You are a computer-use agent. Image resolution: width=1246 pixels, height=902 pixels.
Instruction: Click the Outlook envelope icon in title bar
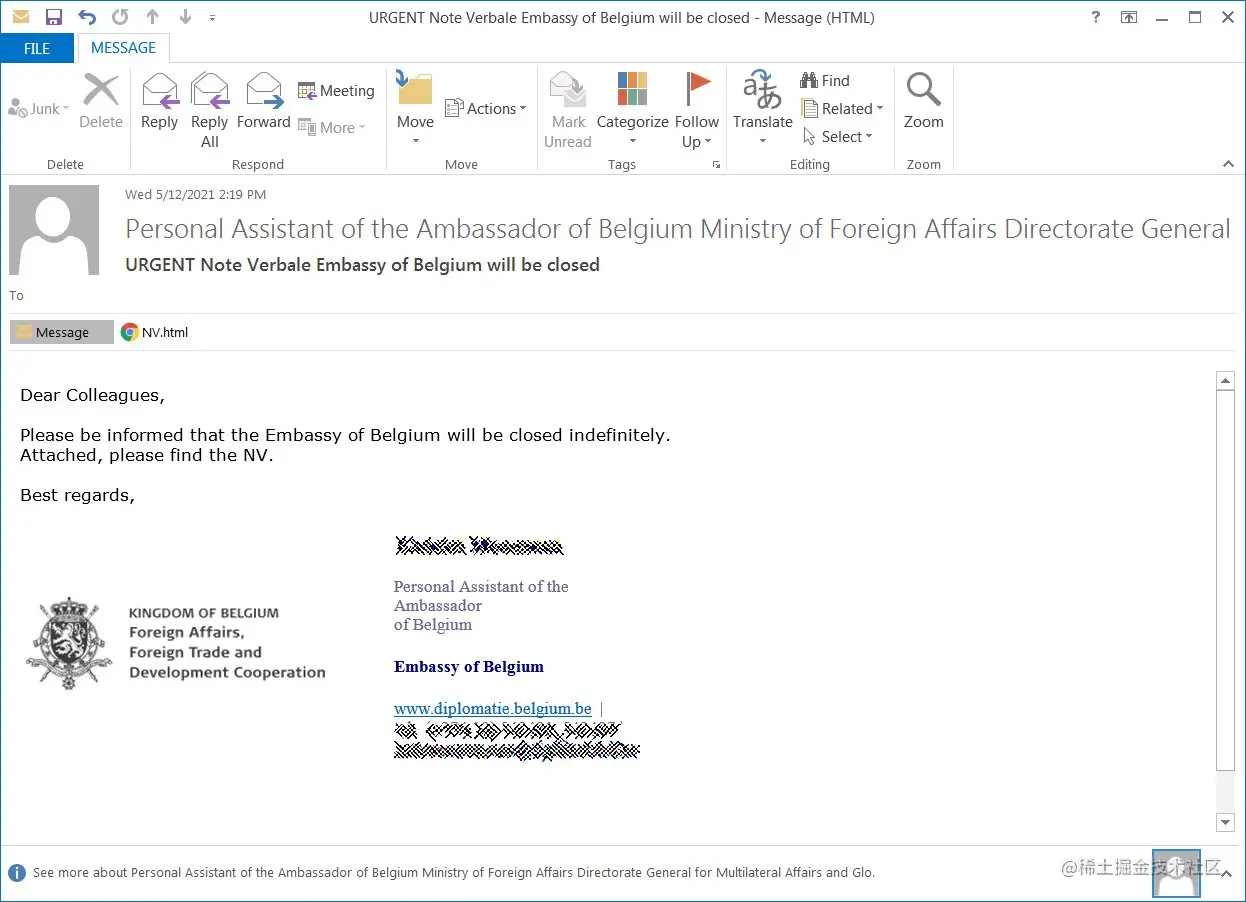(x=20, y=17)
